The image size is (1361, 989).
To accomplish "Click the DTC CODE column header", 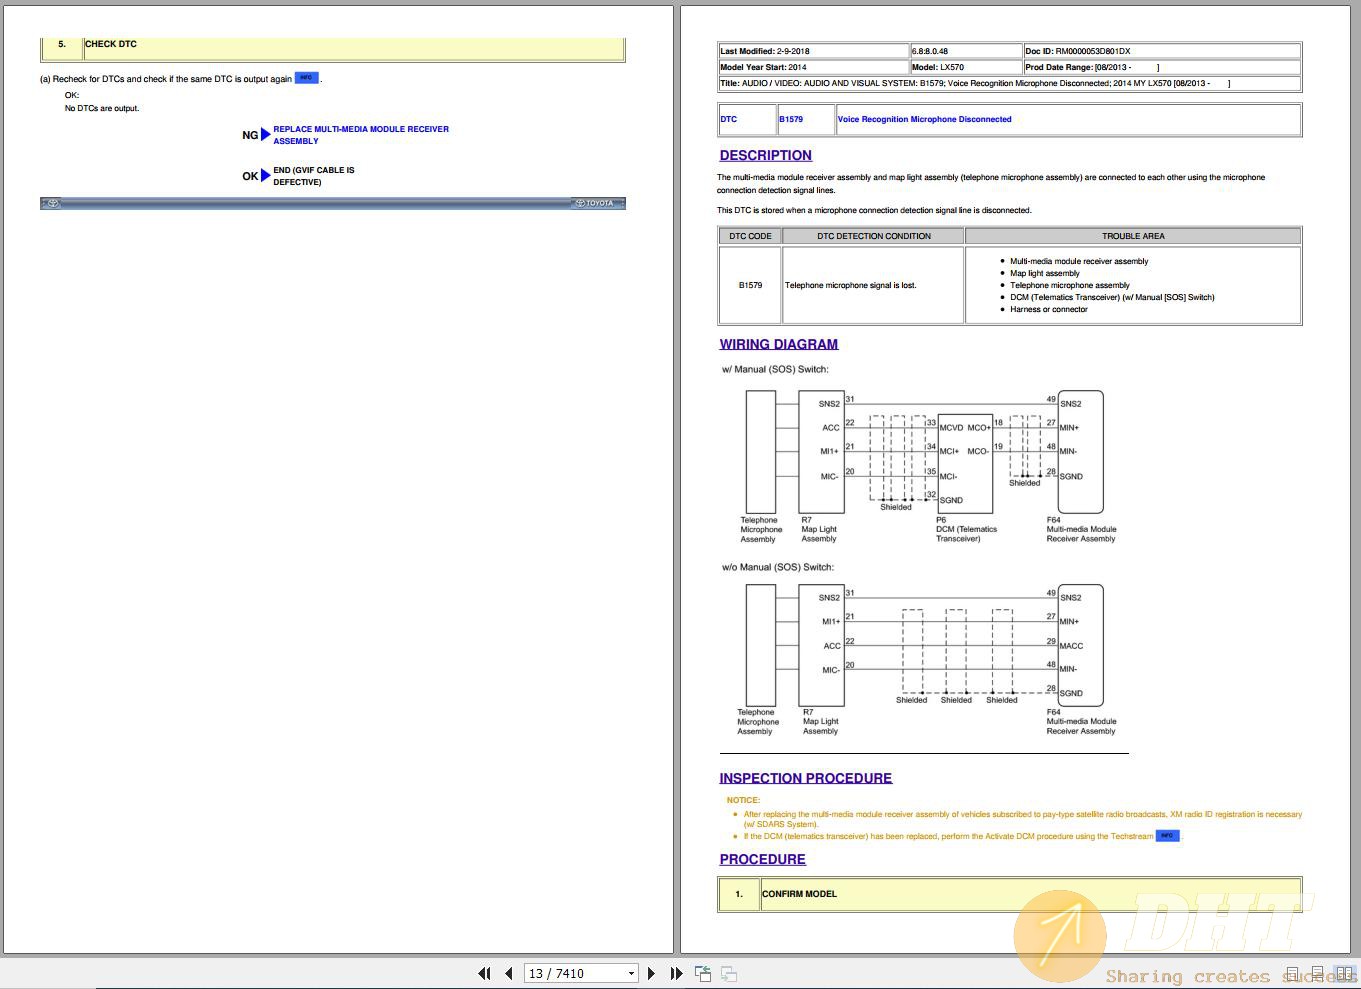I will [750, 236].
